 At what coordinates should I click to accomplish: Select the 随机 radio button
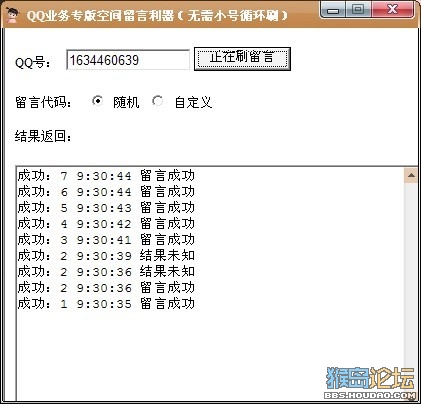97,101
